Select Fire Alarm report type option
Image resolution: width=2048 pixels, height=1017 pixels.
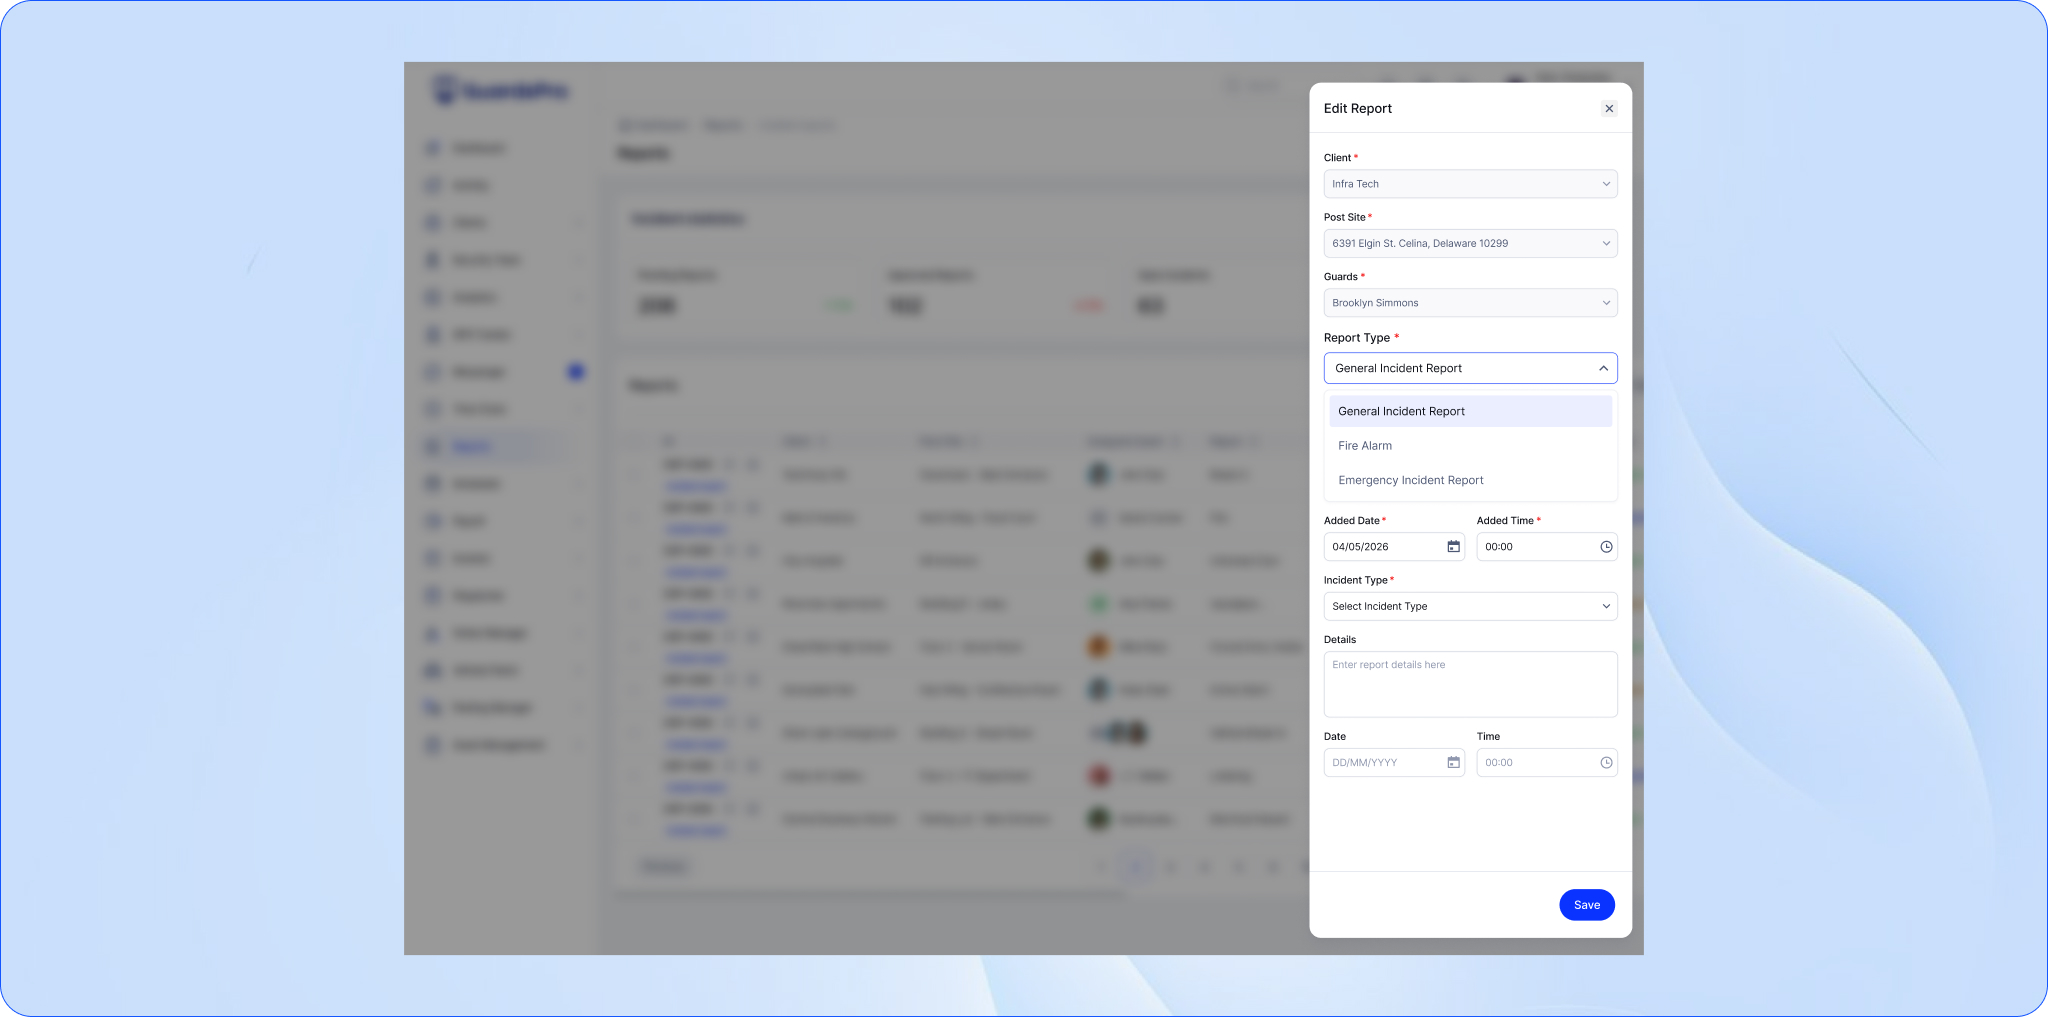tap(1470, 446)
